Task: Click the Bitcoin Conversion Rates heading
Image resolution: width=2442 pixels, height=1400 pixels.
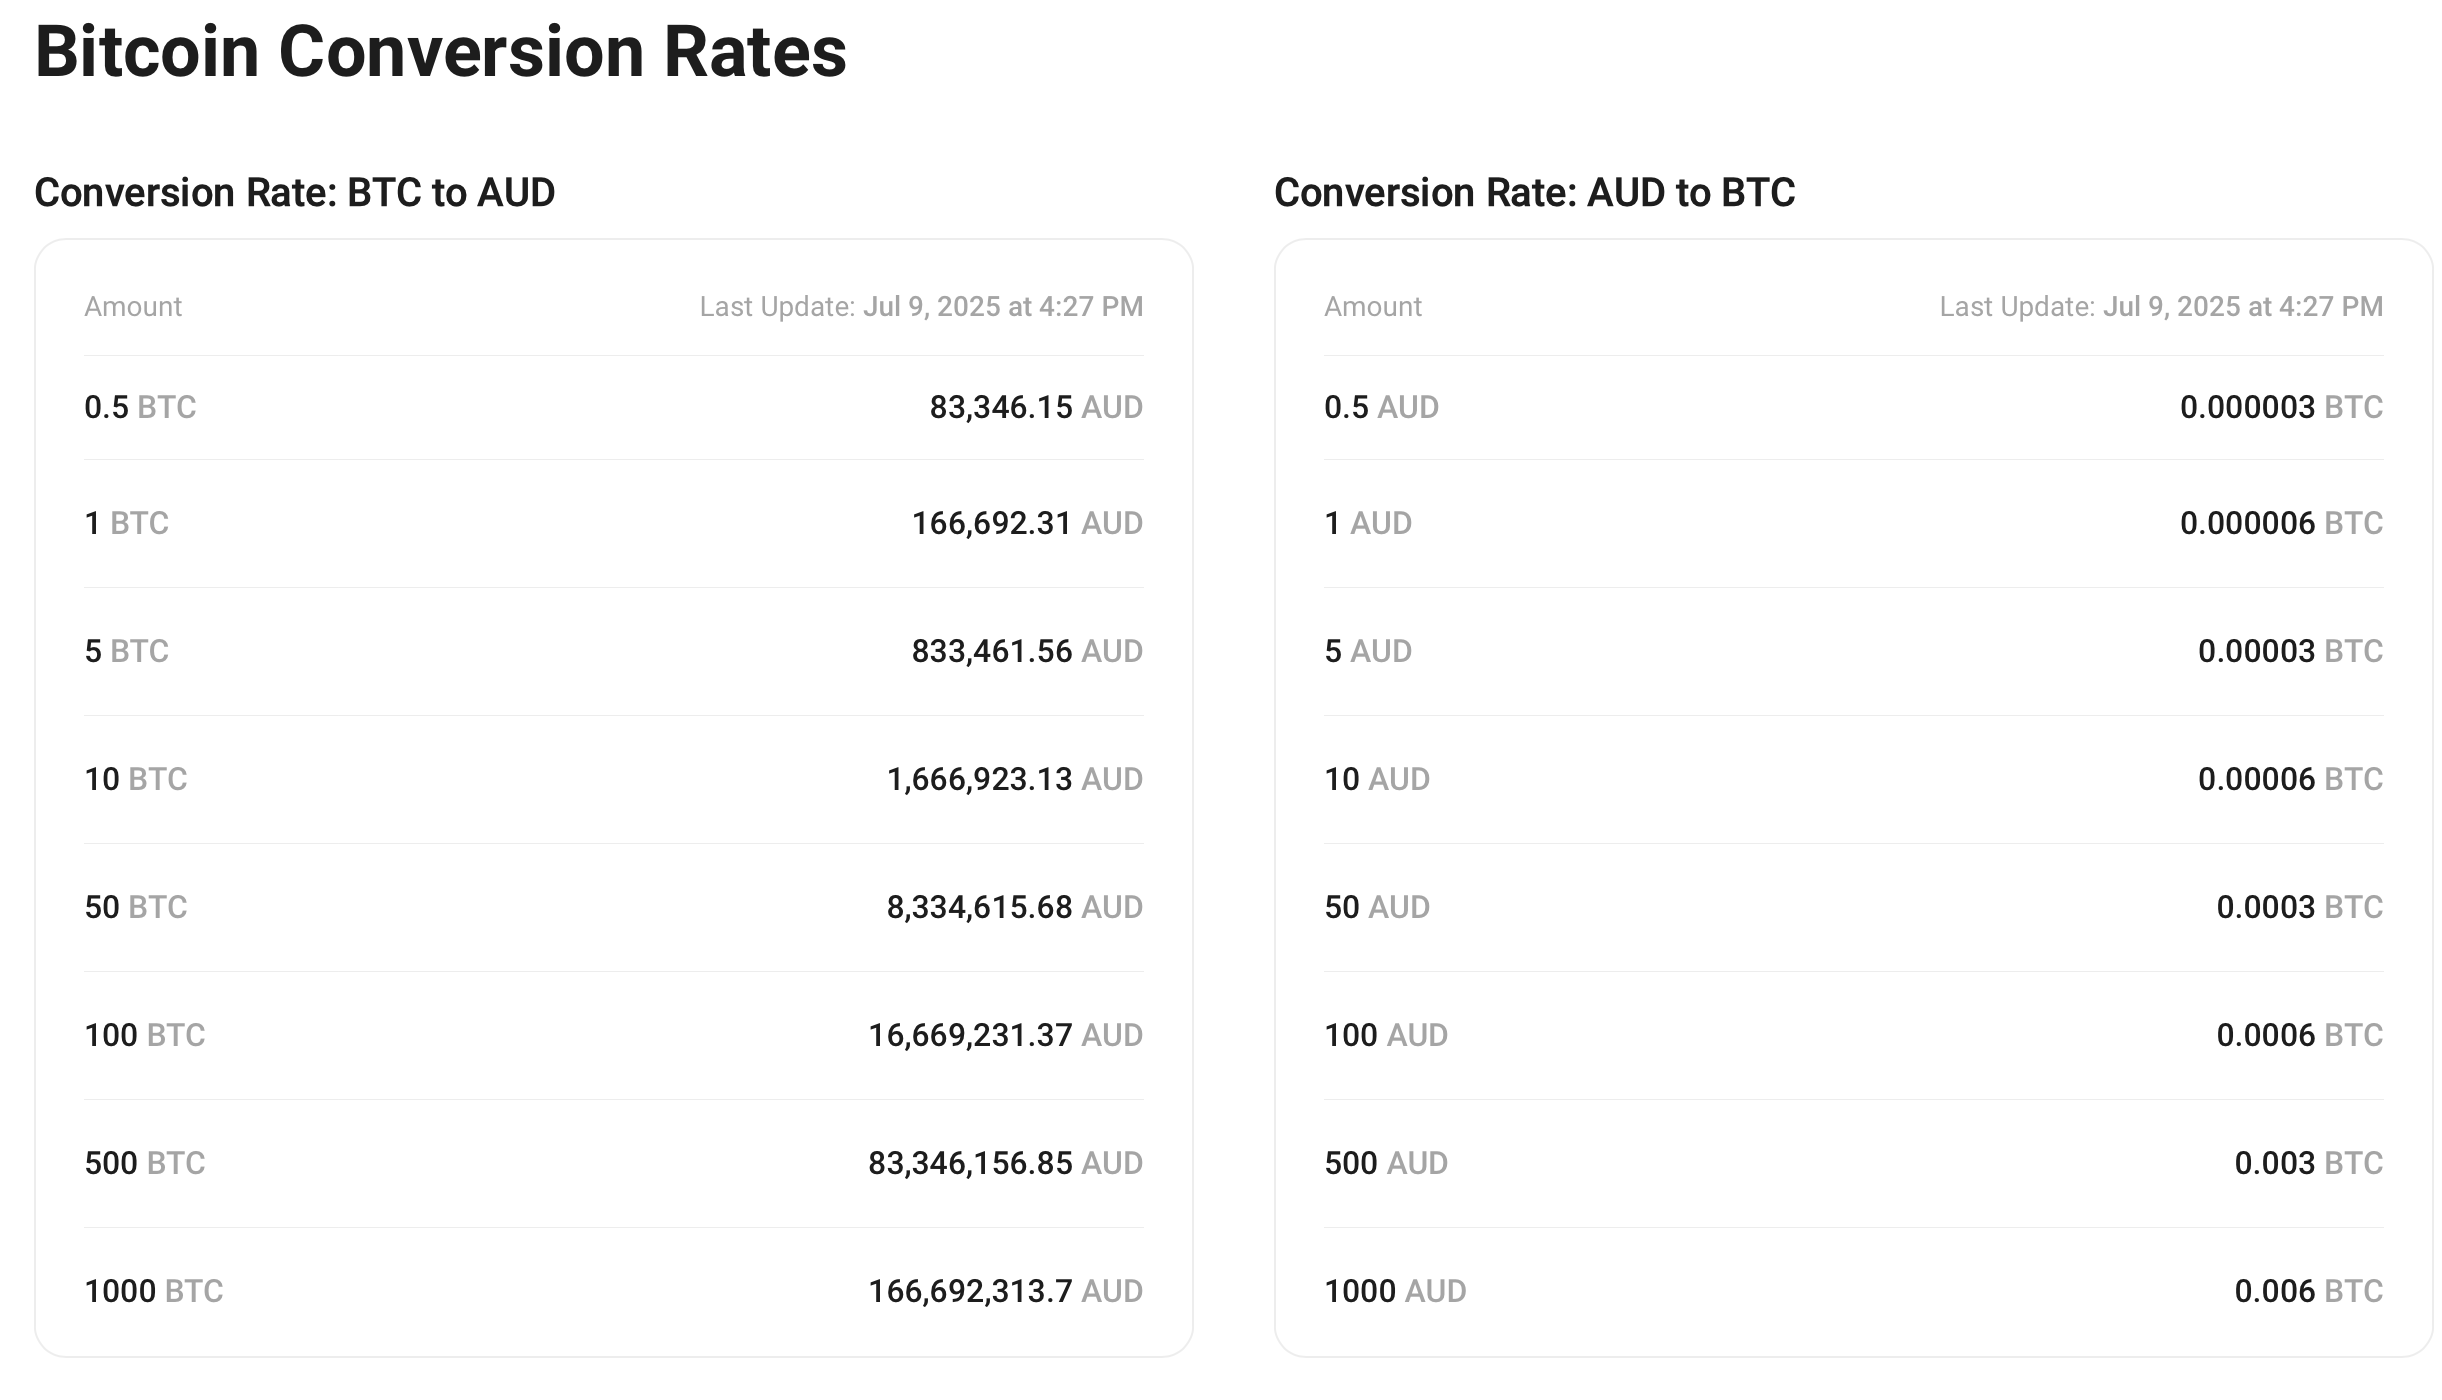Action: click(x=440, y=52)
